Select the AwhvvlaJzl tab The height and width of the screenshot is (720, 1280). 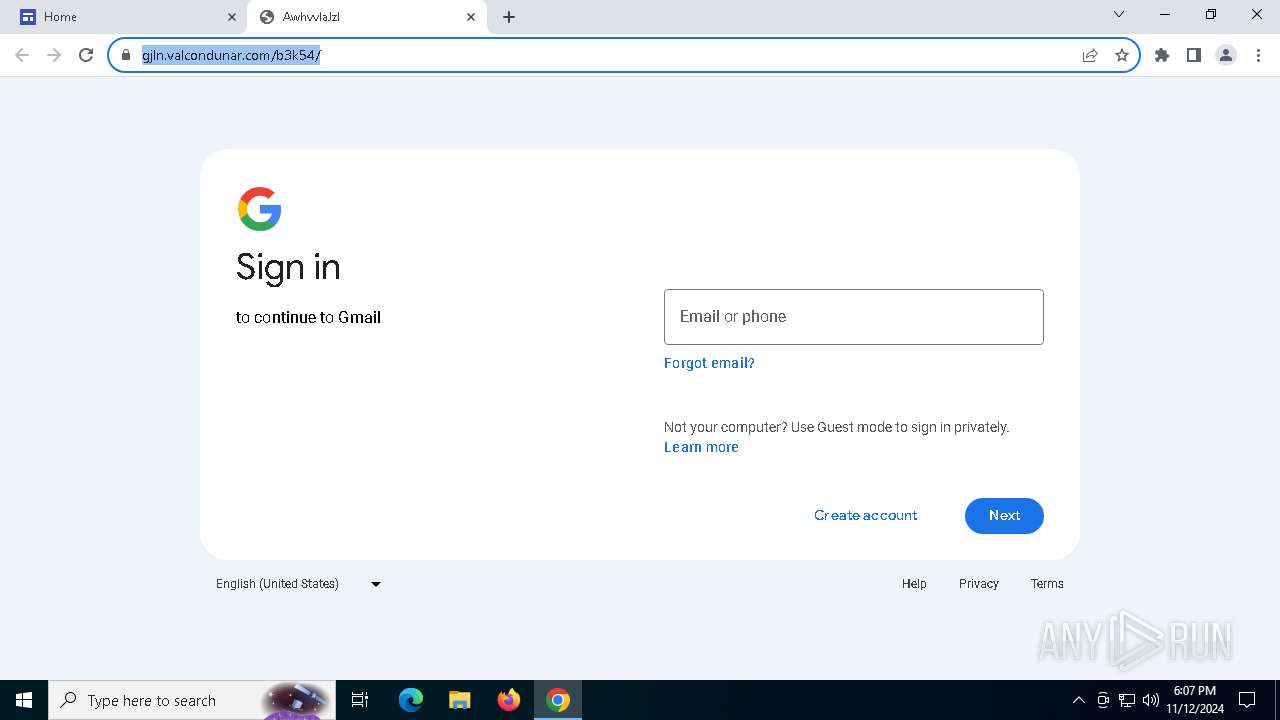(x=367, y=17)
